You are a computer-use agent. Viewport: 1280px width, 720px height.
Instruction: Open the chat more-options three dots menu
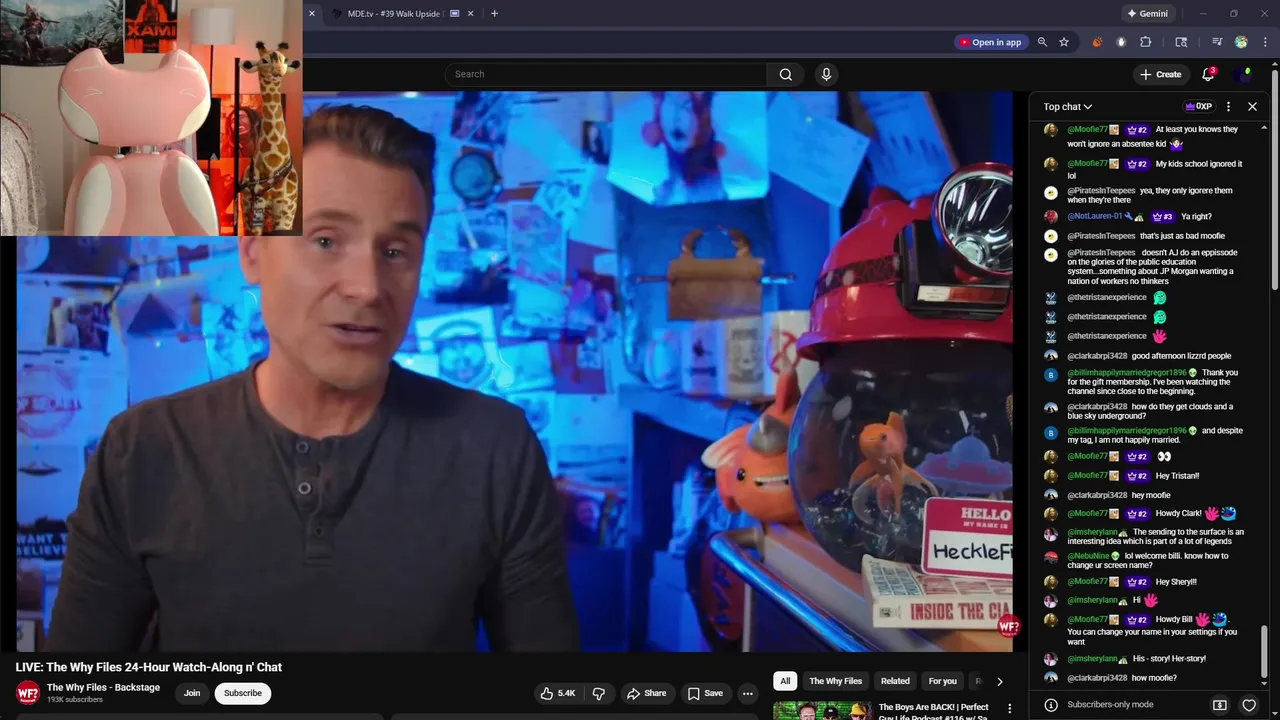click(1228, 106)
